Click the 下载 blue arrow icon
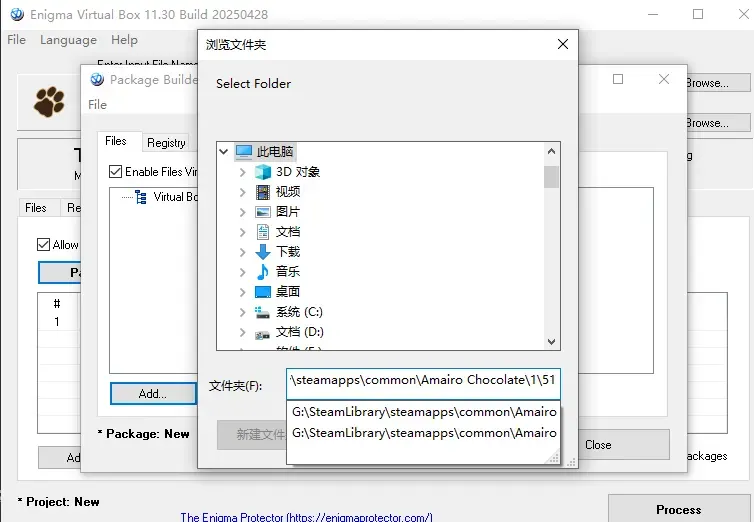754x522 pixels. pos(263,252)
